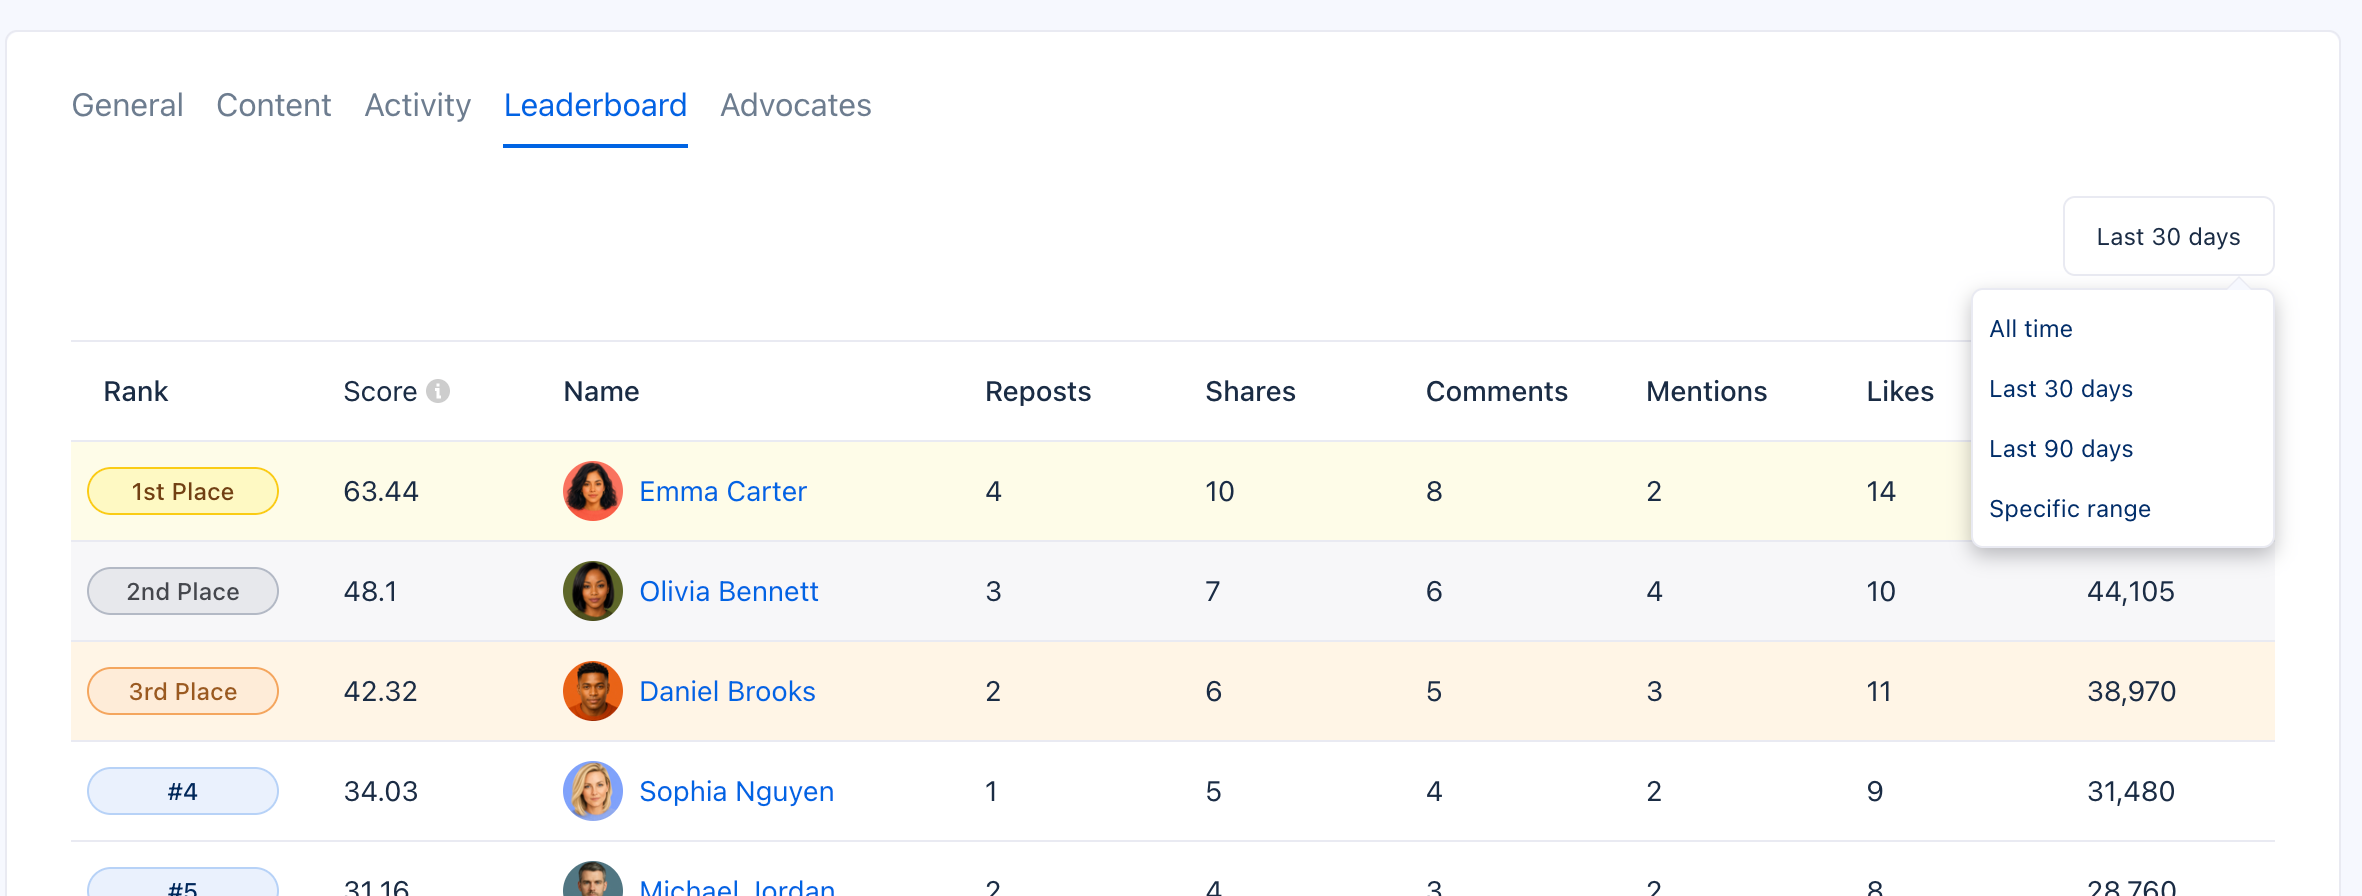
Task: Open Olivia Bennett's profile link
Action: pos(728,591)
